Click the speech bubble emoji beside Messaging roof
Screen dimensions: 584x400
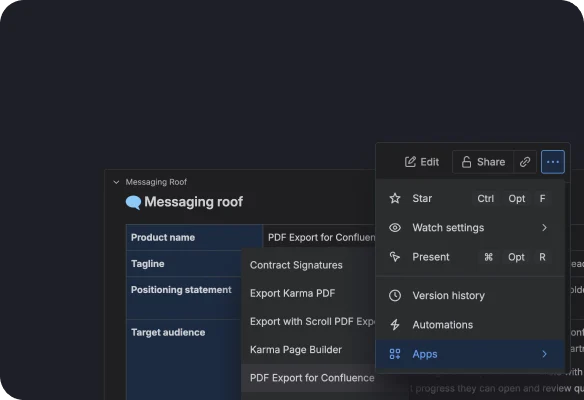click(133, 202)
